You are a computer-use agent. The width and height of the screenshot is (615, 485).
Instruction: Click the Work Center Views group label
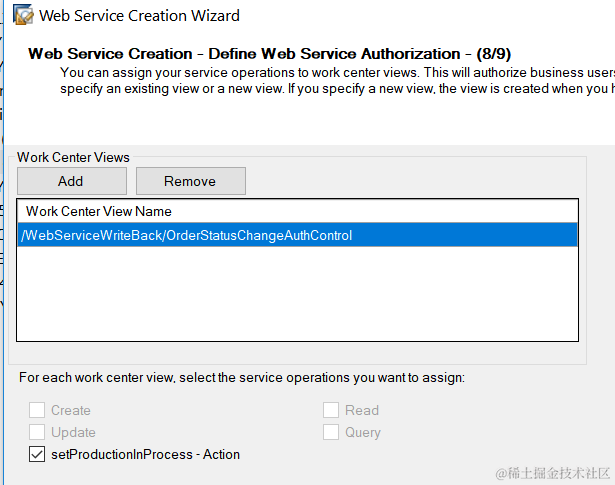[73, 157]
